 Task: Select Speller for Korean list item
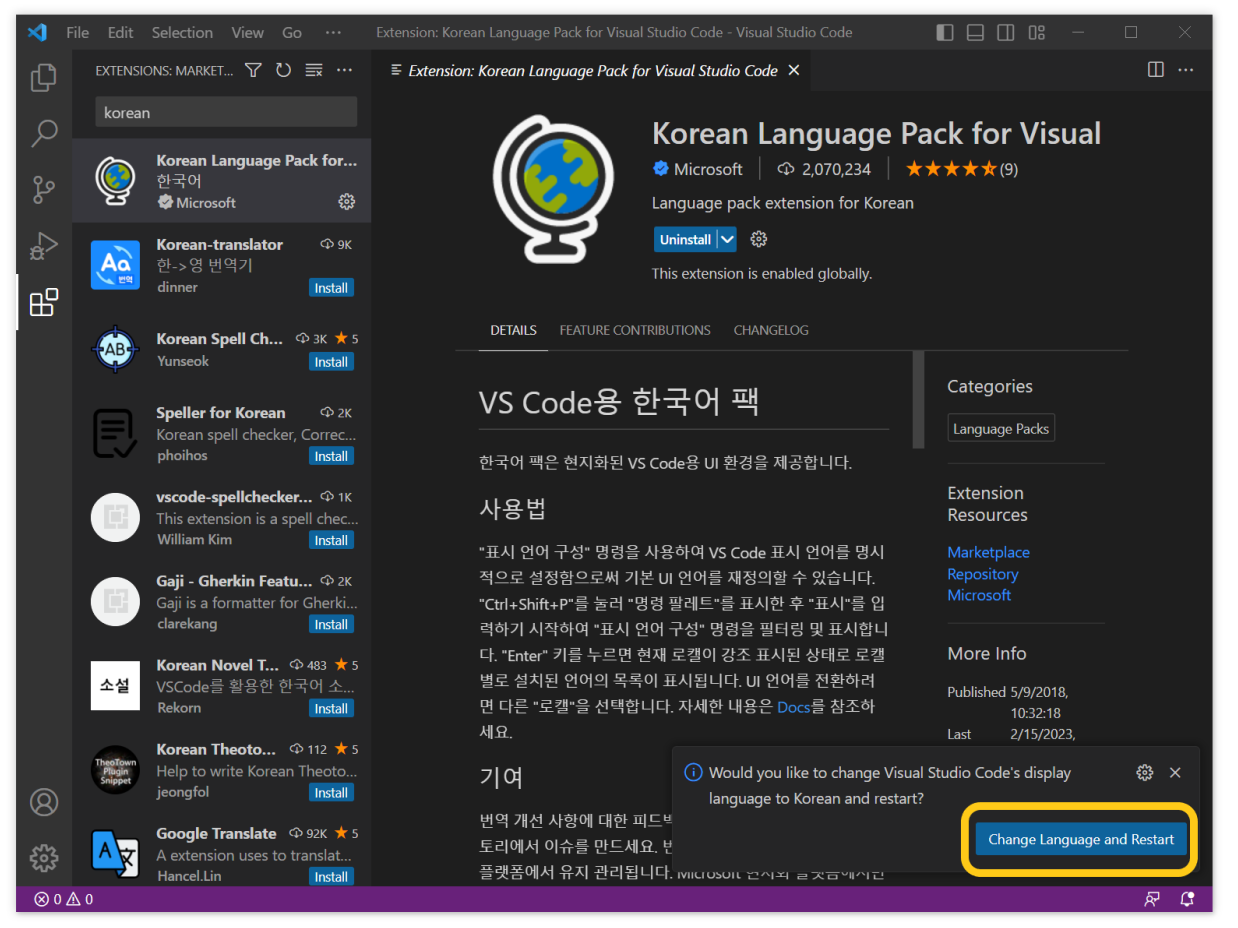[x=221, y=433]
